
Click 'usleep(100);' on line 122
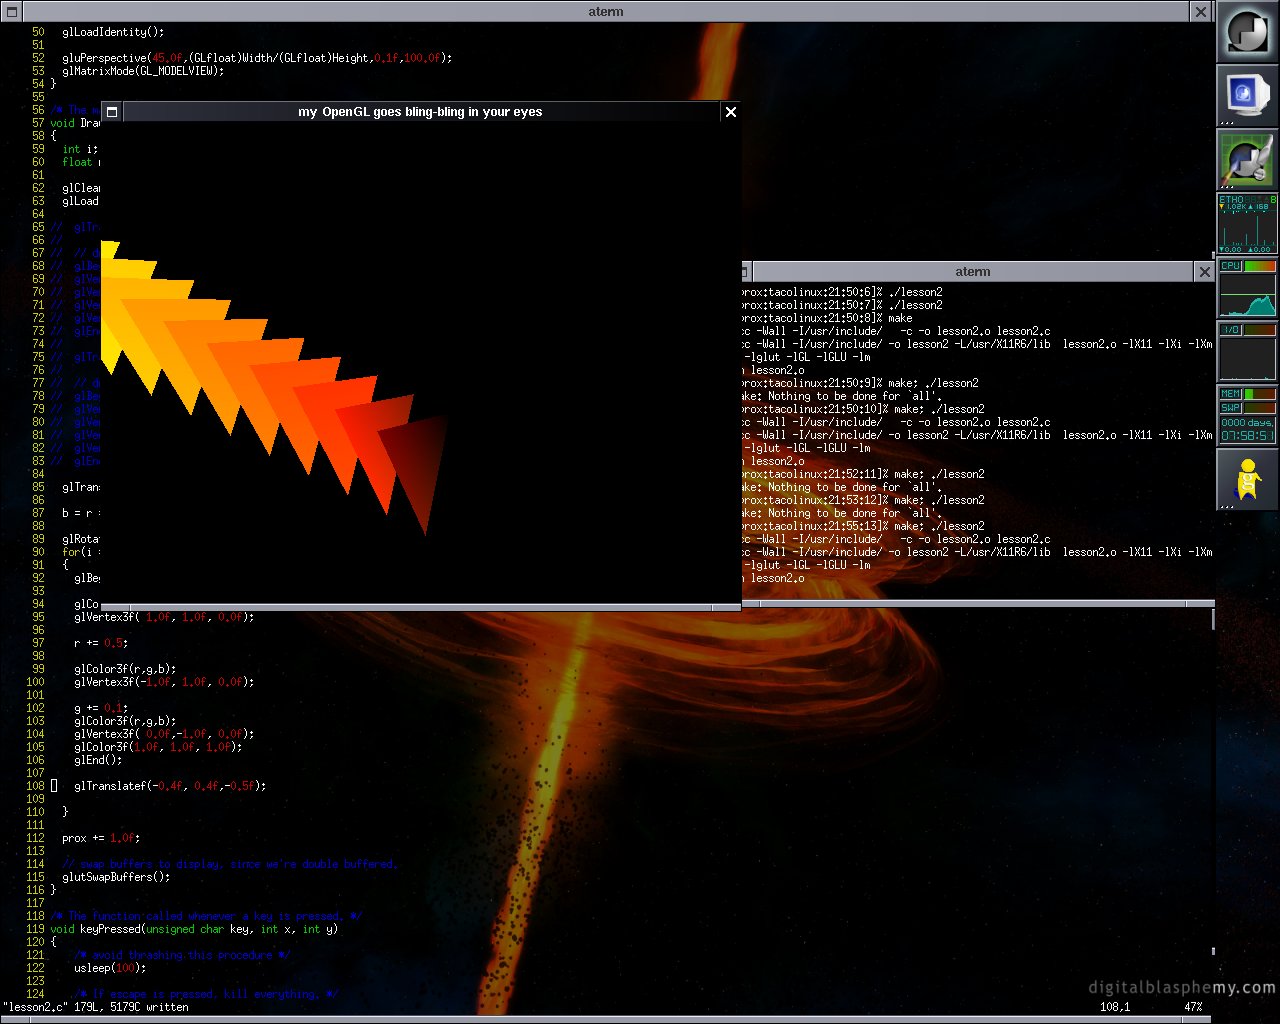click(x=110, y=968)
